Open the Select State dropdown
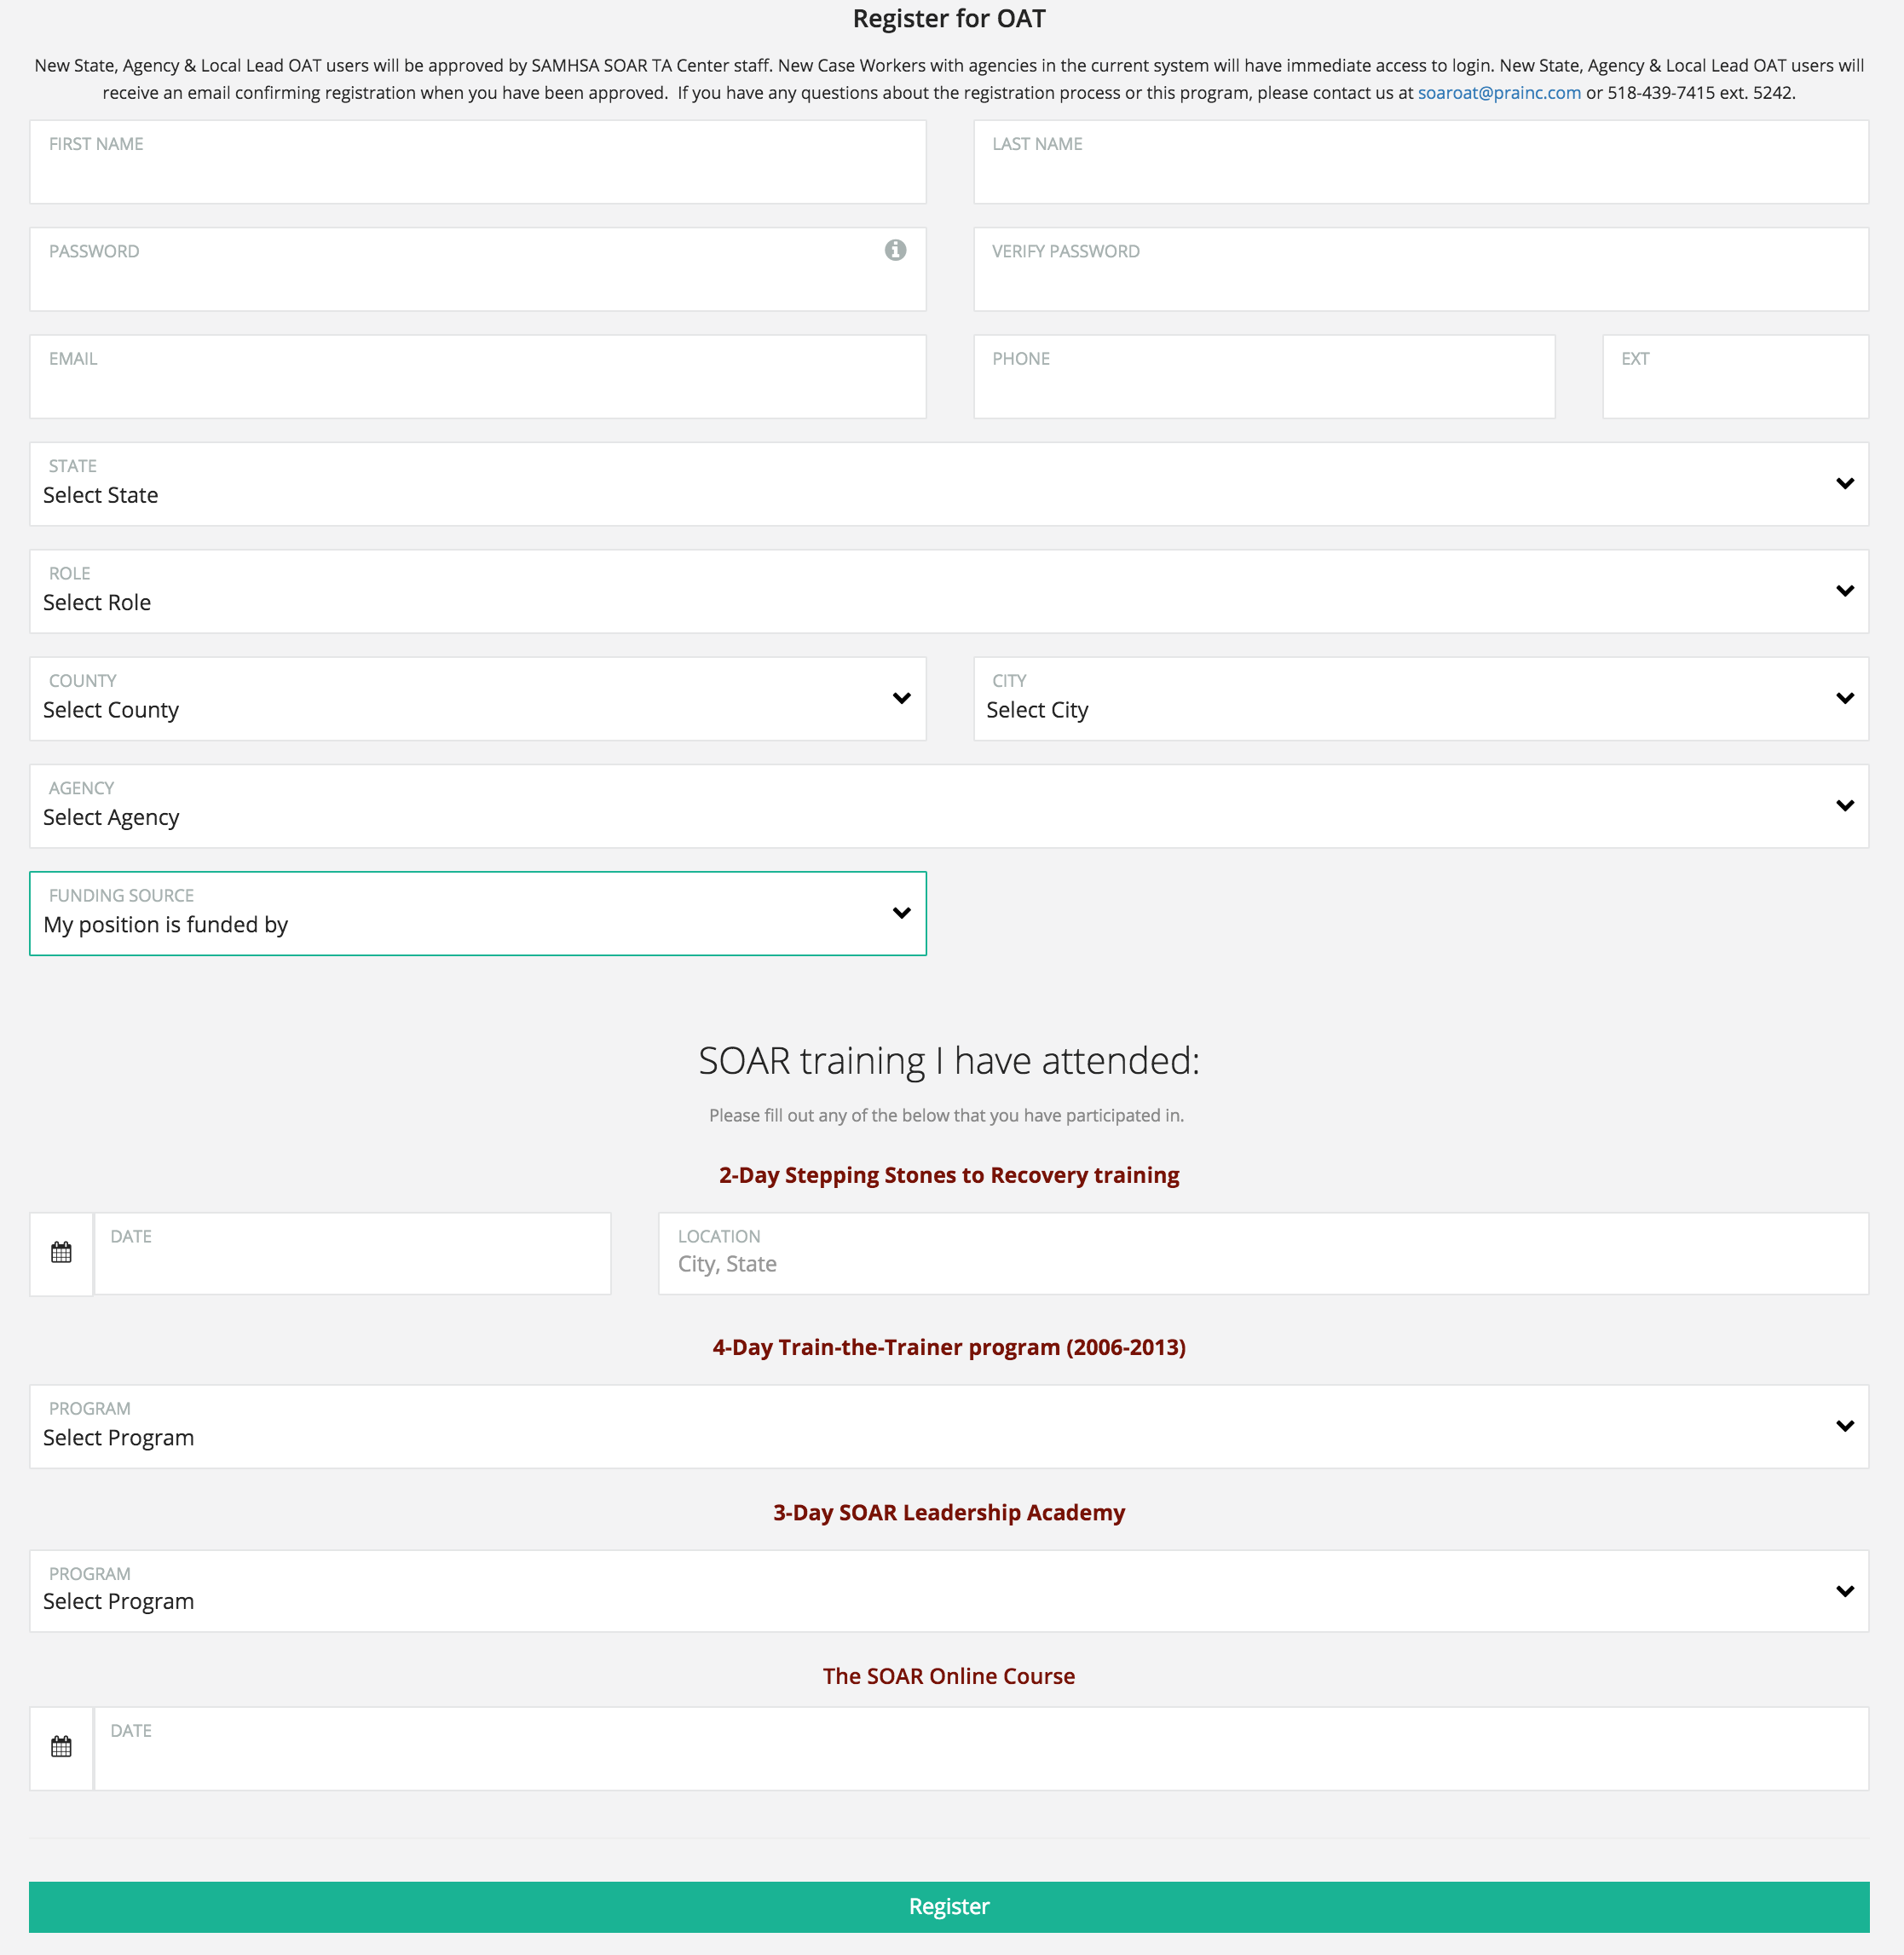Screen dimensions: 1904x1955 click(948, 484)
